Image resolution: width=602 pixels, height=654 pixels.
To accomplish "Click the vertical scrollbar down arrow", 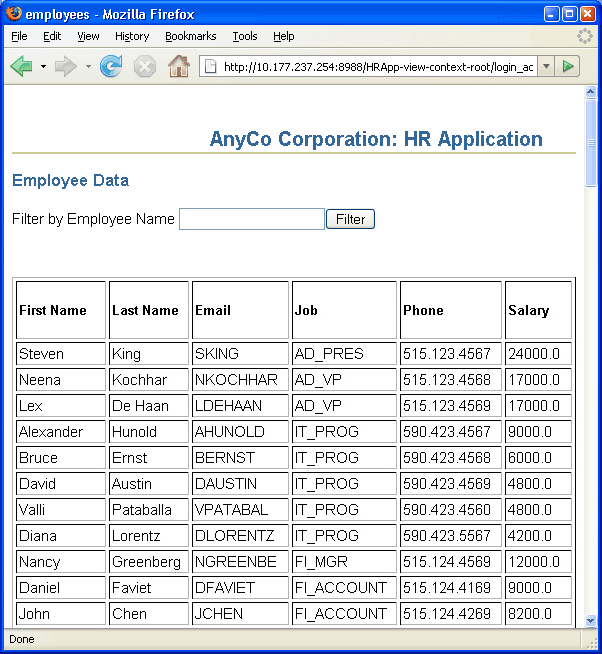I will pos(591,619).
